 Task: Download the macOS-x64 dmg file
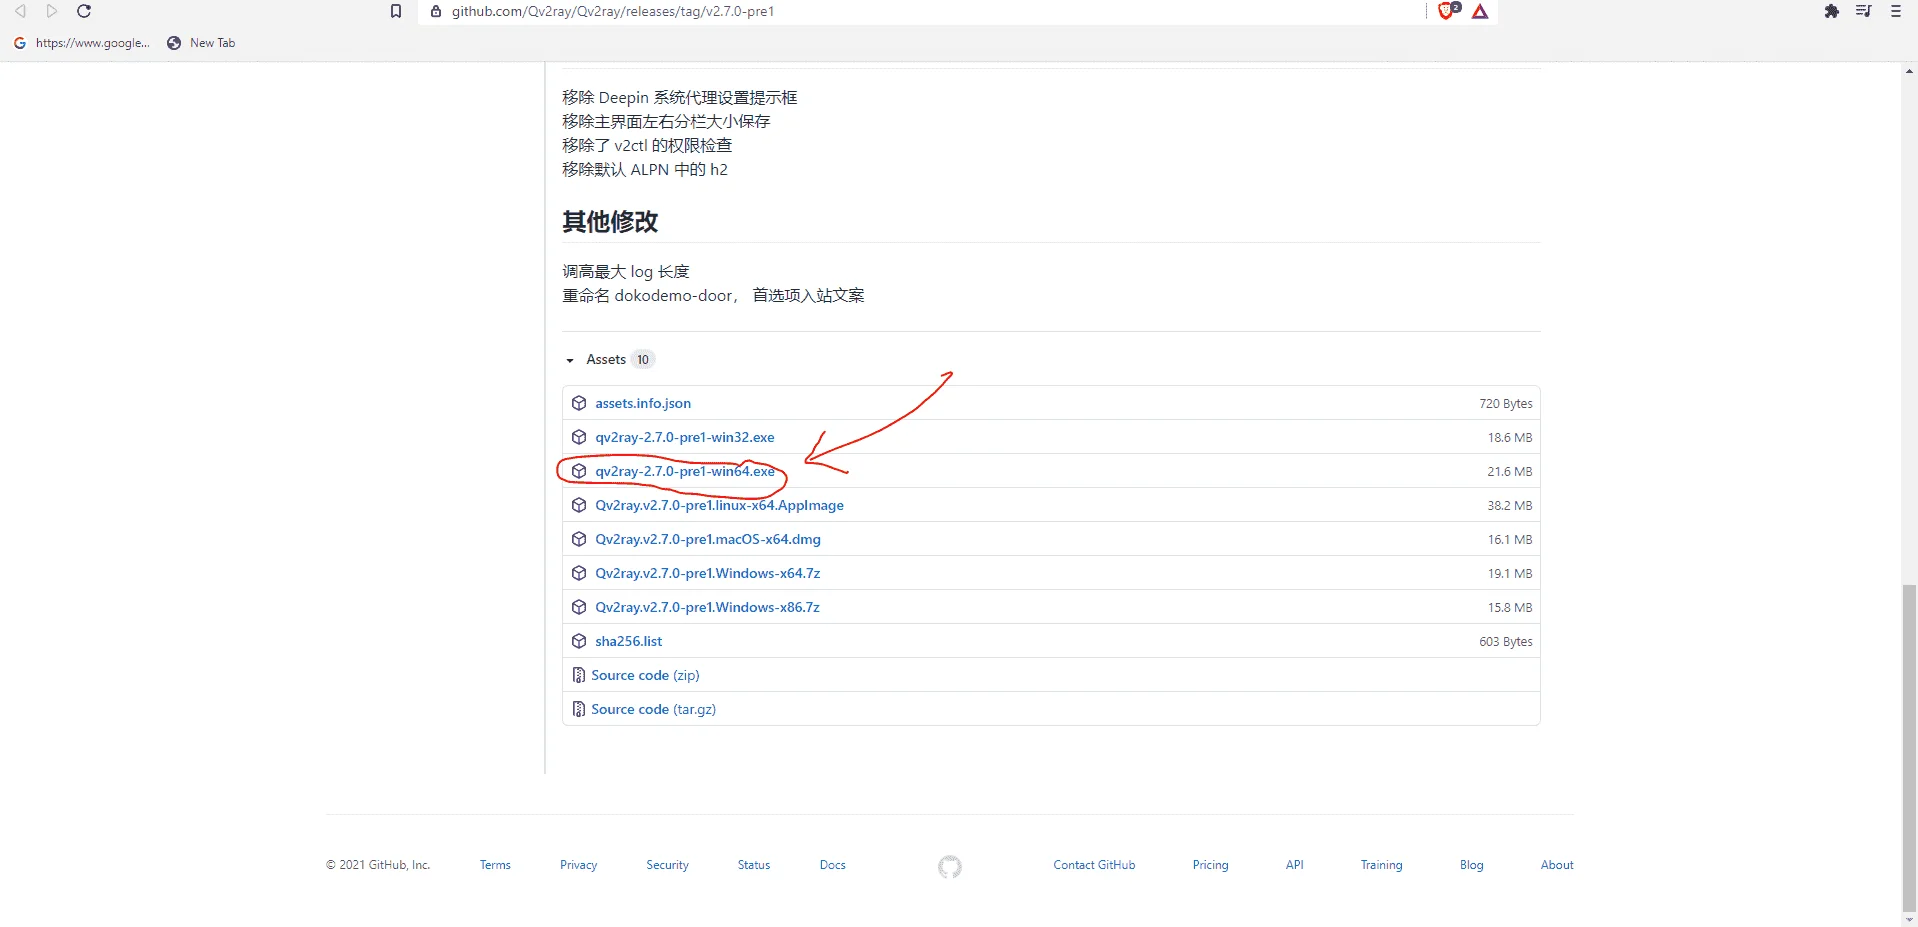[x=708, y=539]
